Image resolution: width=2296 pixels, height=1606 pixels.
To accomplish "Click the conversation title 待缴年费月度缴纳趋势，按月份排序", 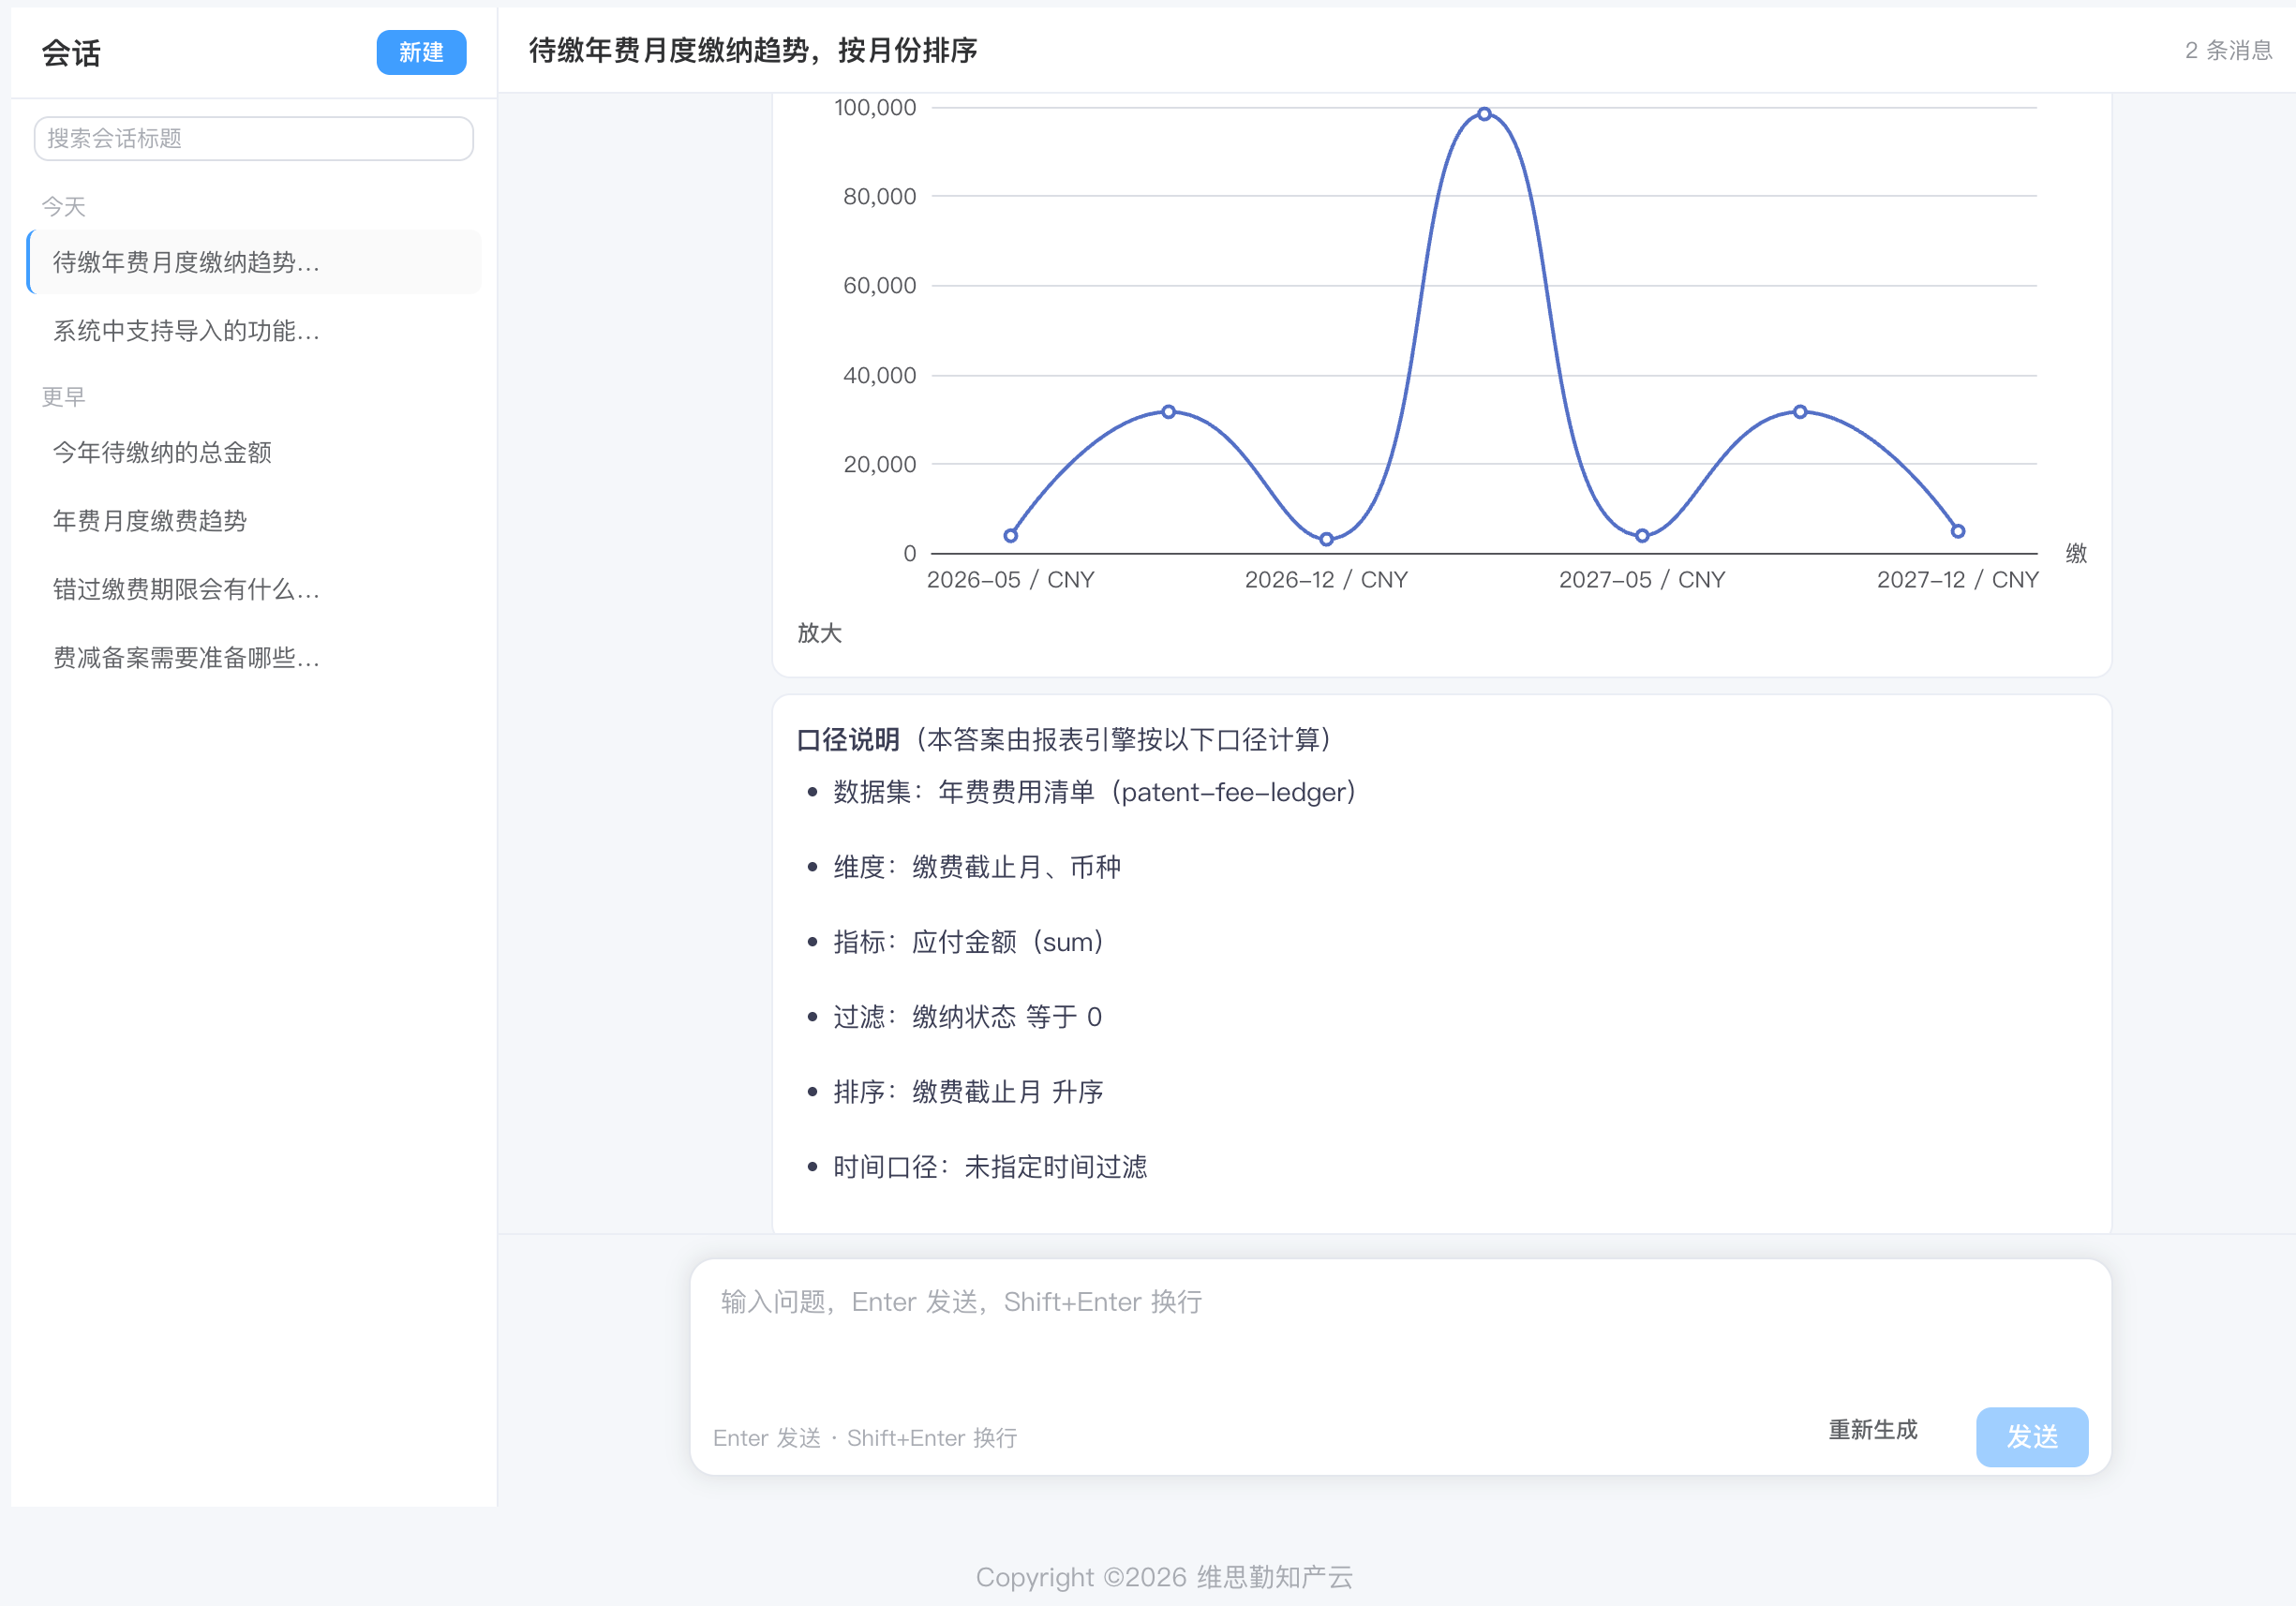I will 753,50.
